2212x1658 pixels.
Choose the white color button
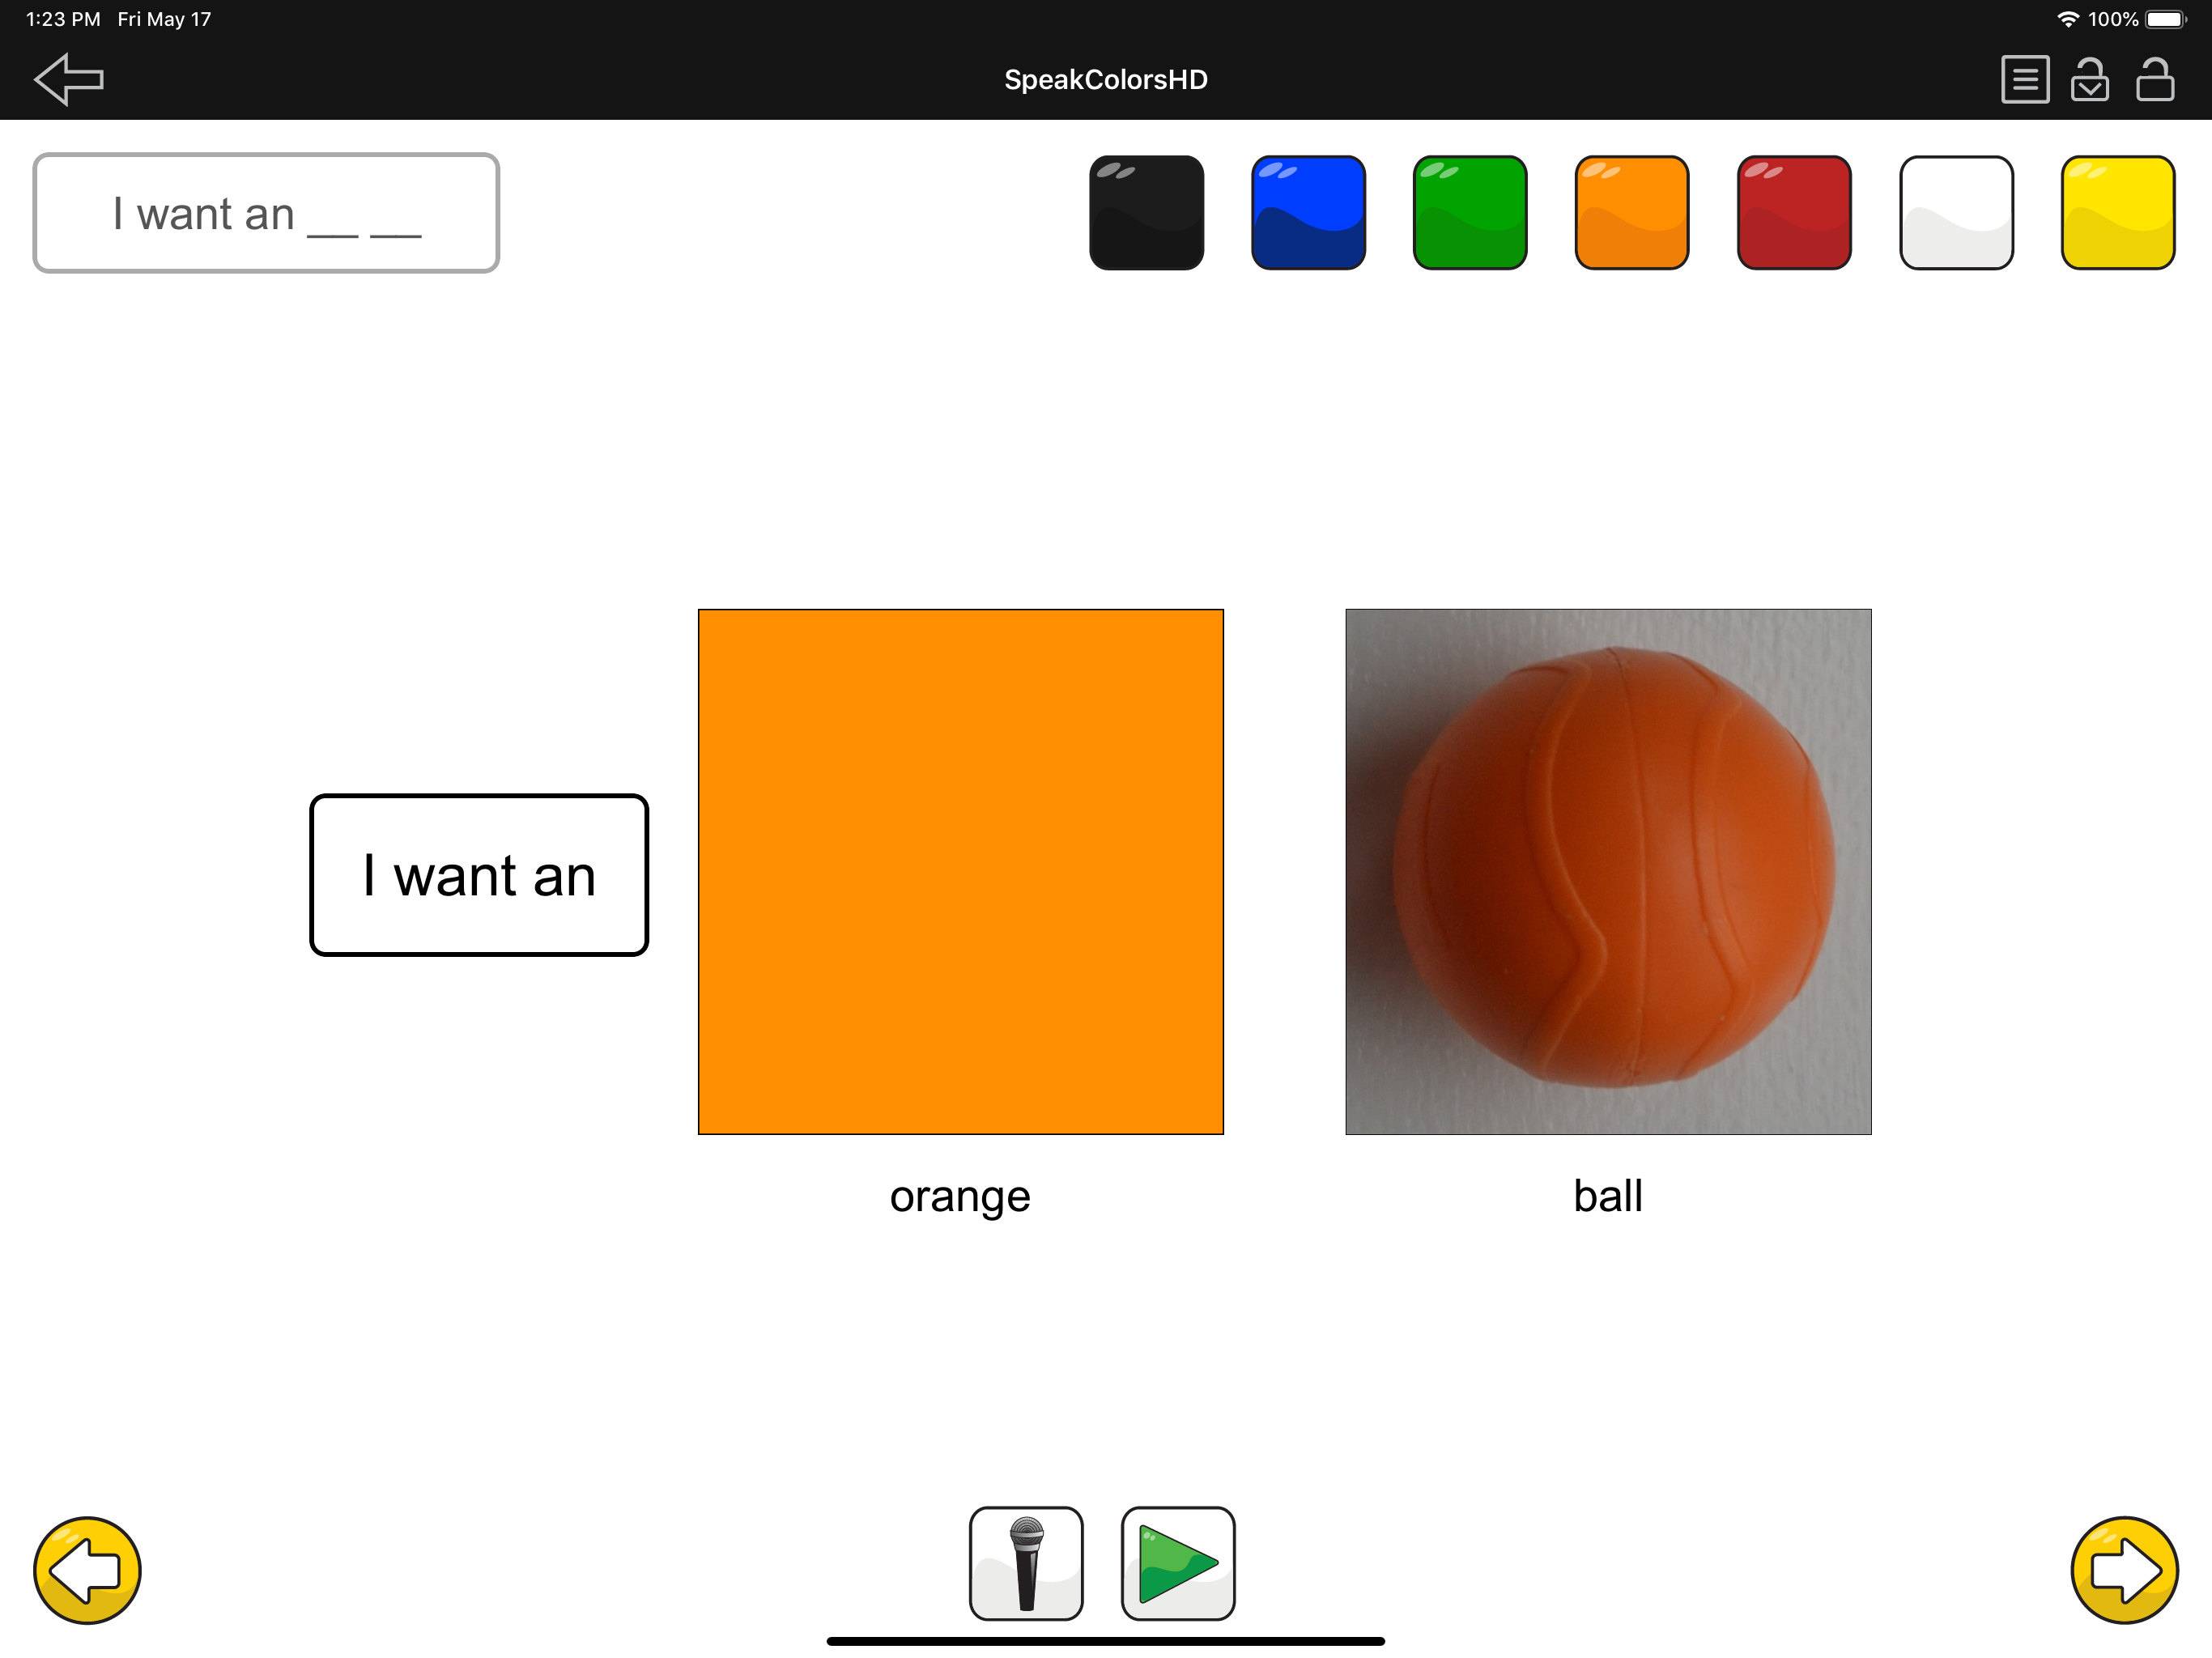pyautogui.click(x=1956, y=212)
